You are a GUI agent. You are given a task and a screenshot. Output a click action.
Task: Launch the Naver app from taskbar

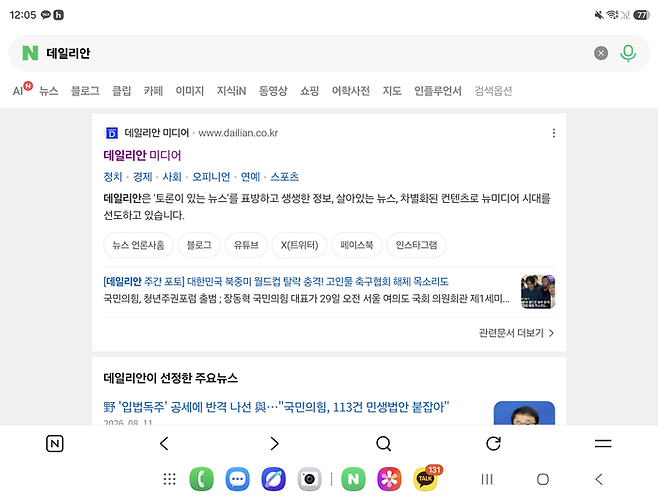(353, 479)
